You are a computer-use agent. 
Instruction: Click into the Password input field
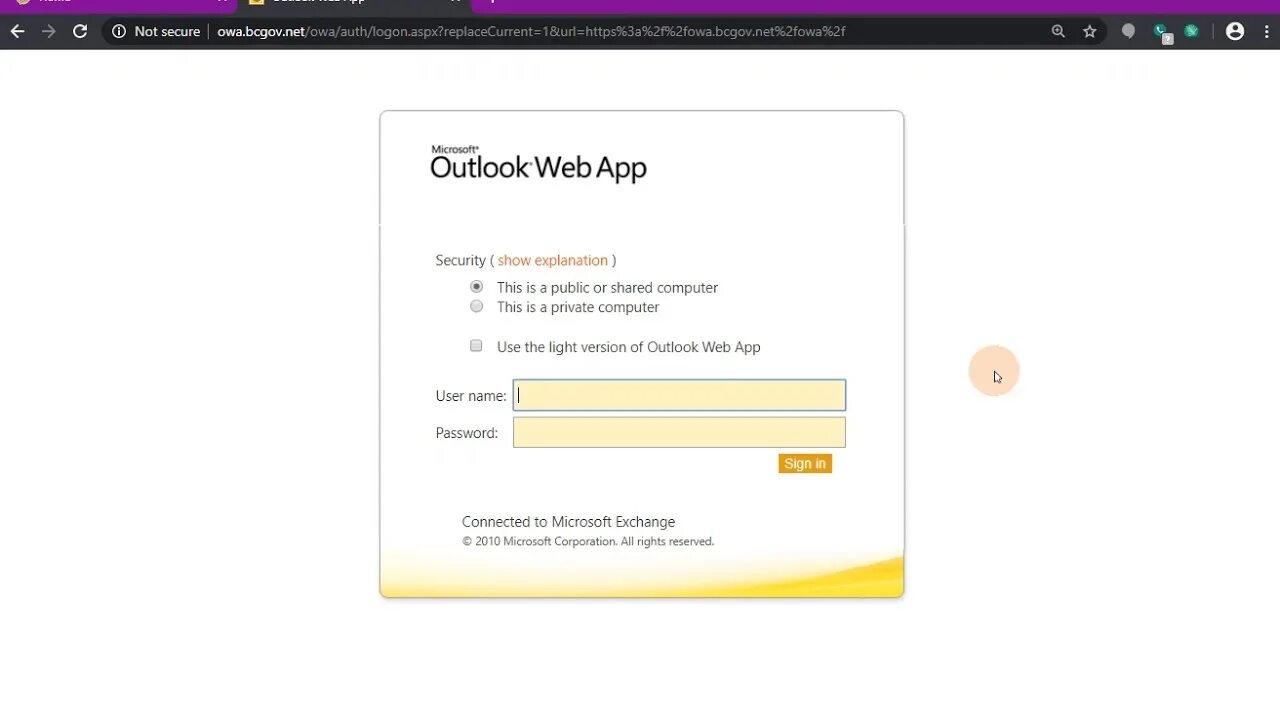click(x=679, y=432)
